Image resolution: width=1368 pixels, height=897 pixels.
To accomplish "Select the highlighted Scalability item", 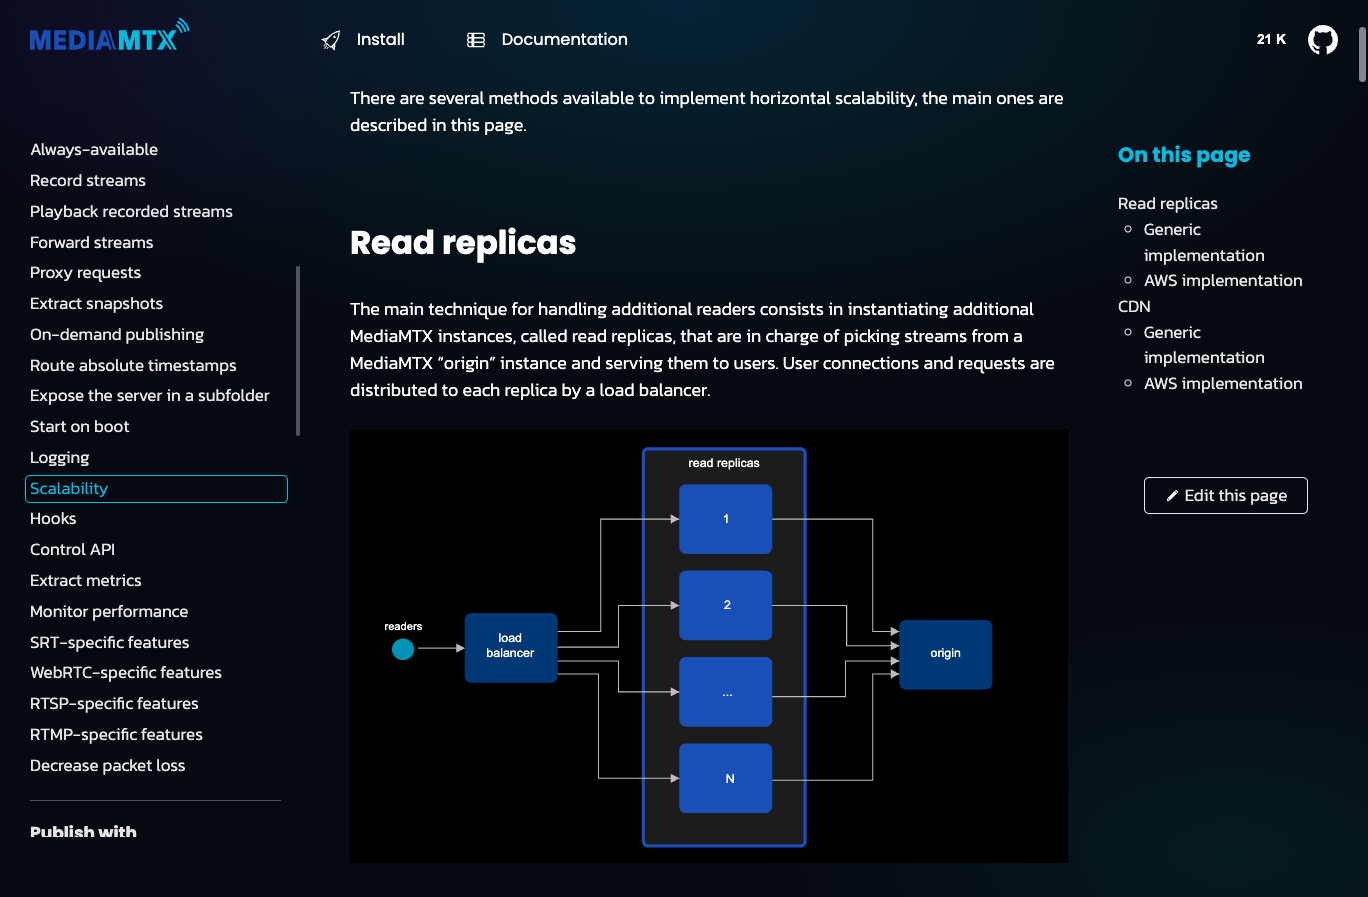I will (x=156, y=489).
